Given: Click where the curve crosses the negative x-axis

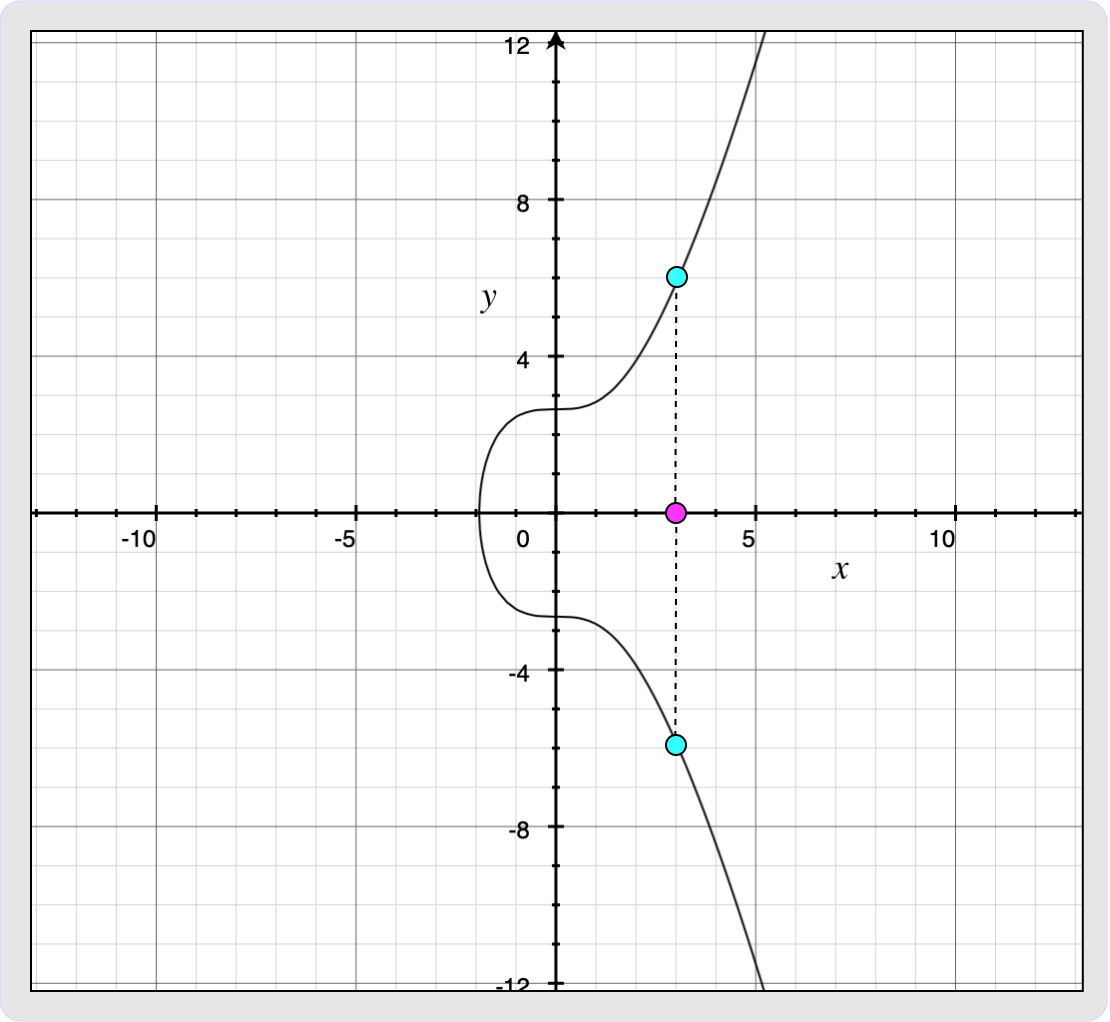Looking at the screenshot, I should [479, 513].
